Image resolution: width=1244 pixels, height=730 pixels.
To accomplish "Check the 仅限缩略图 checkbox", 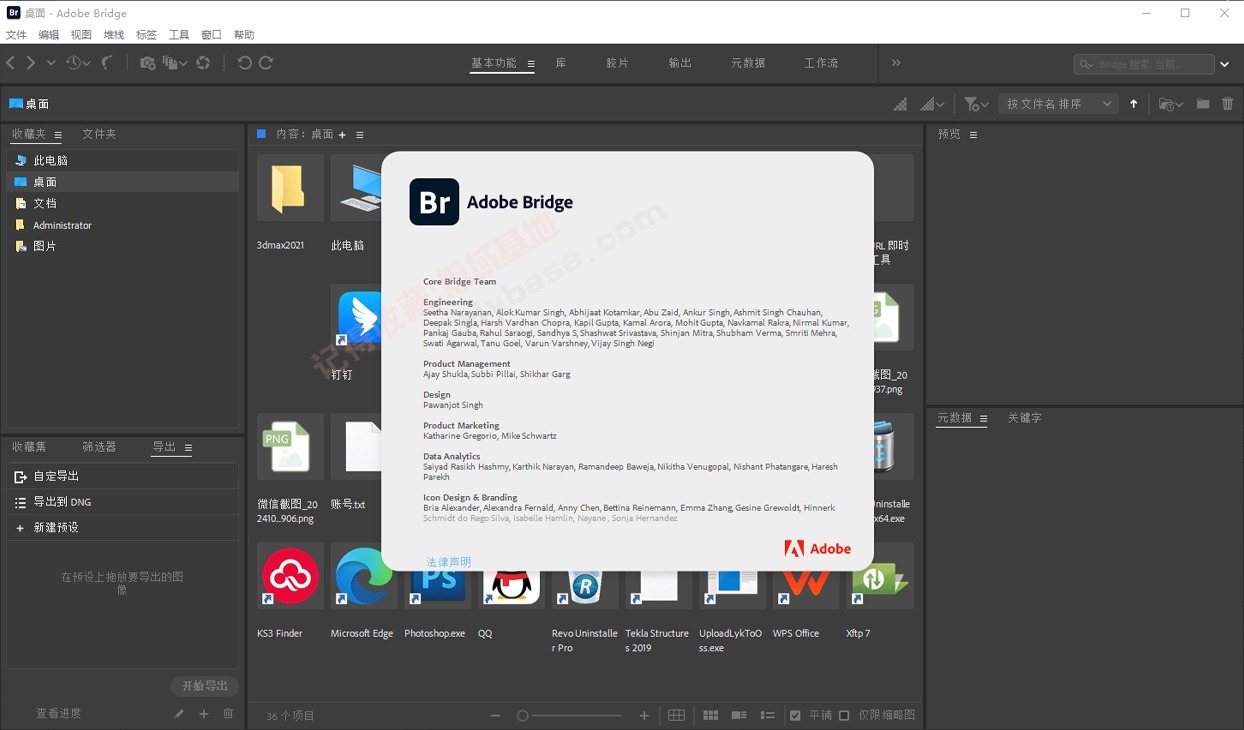I will tap(844, 715).
